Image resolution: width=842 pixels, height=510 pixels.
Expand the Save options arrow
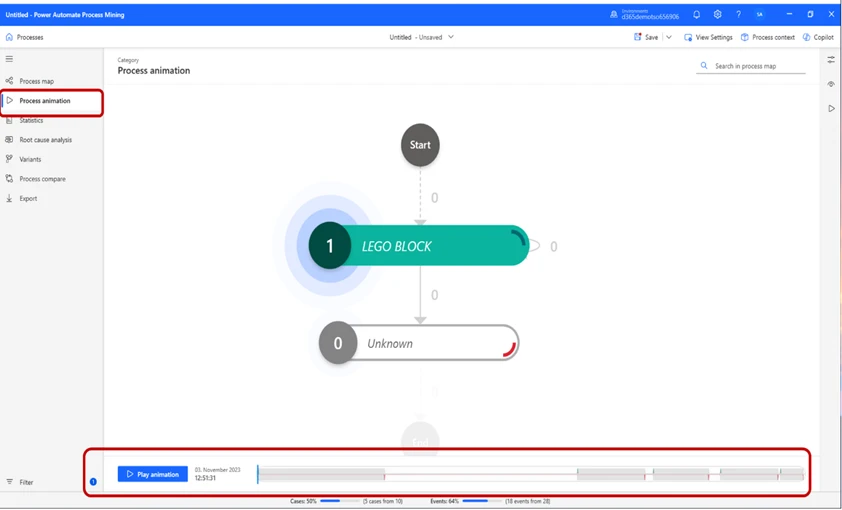[x=669, y=37]
